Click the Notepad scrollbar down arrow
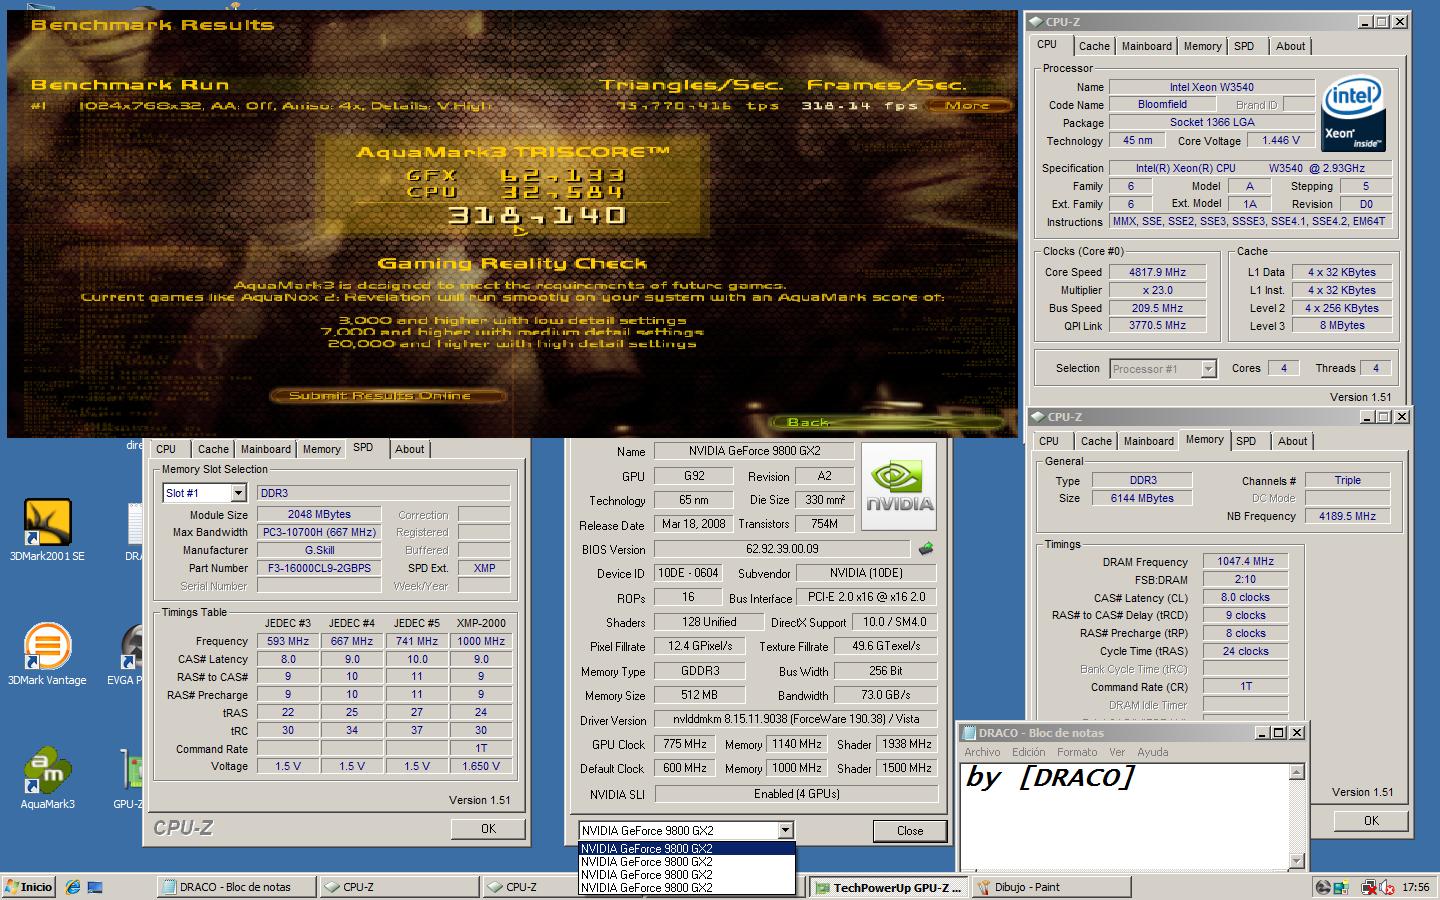The image size is (1440, 900). pos(1297,861)
